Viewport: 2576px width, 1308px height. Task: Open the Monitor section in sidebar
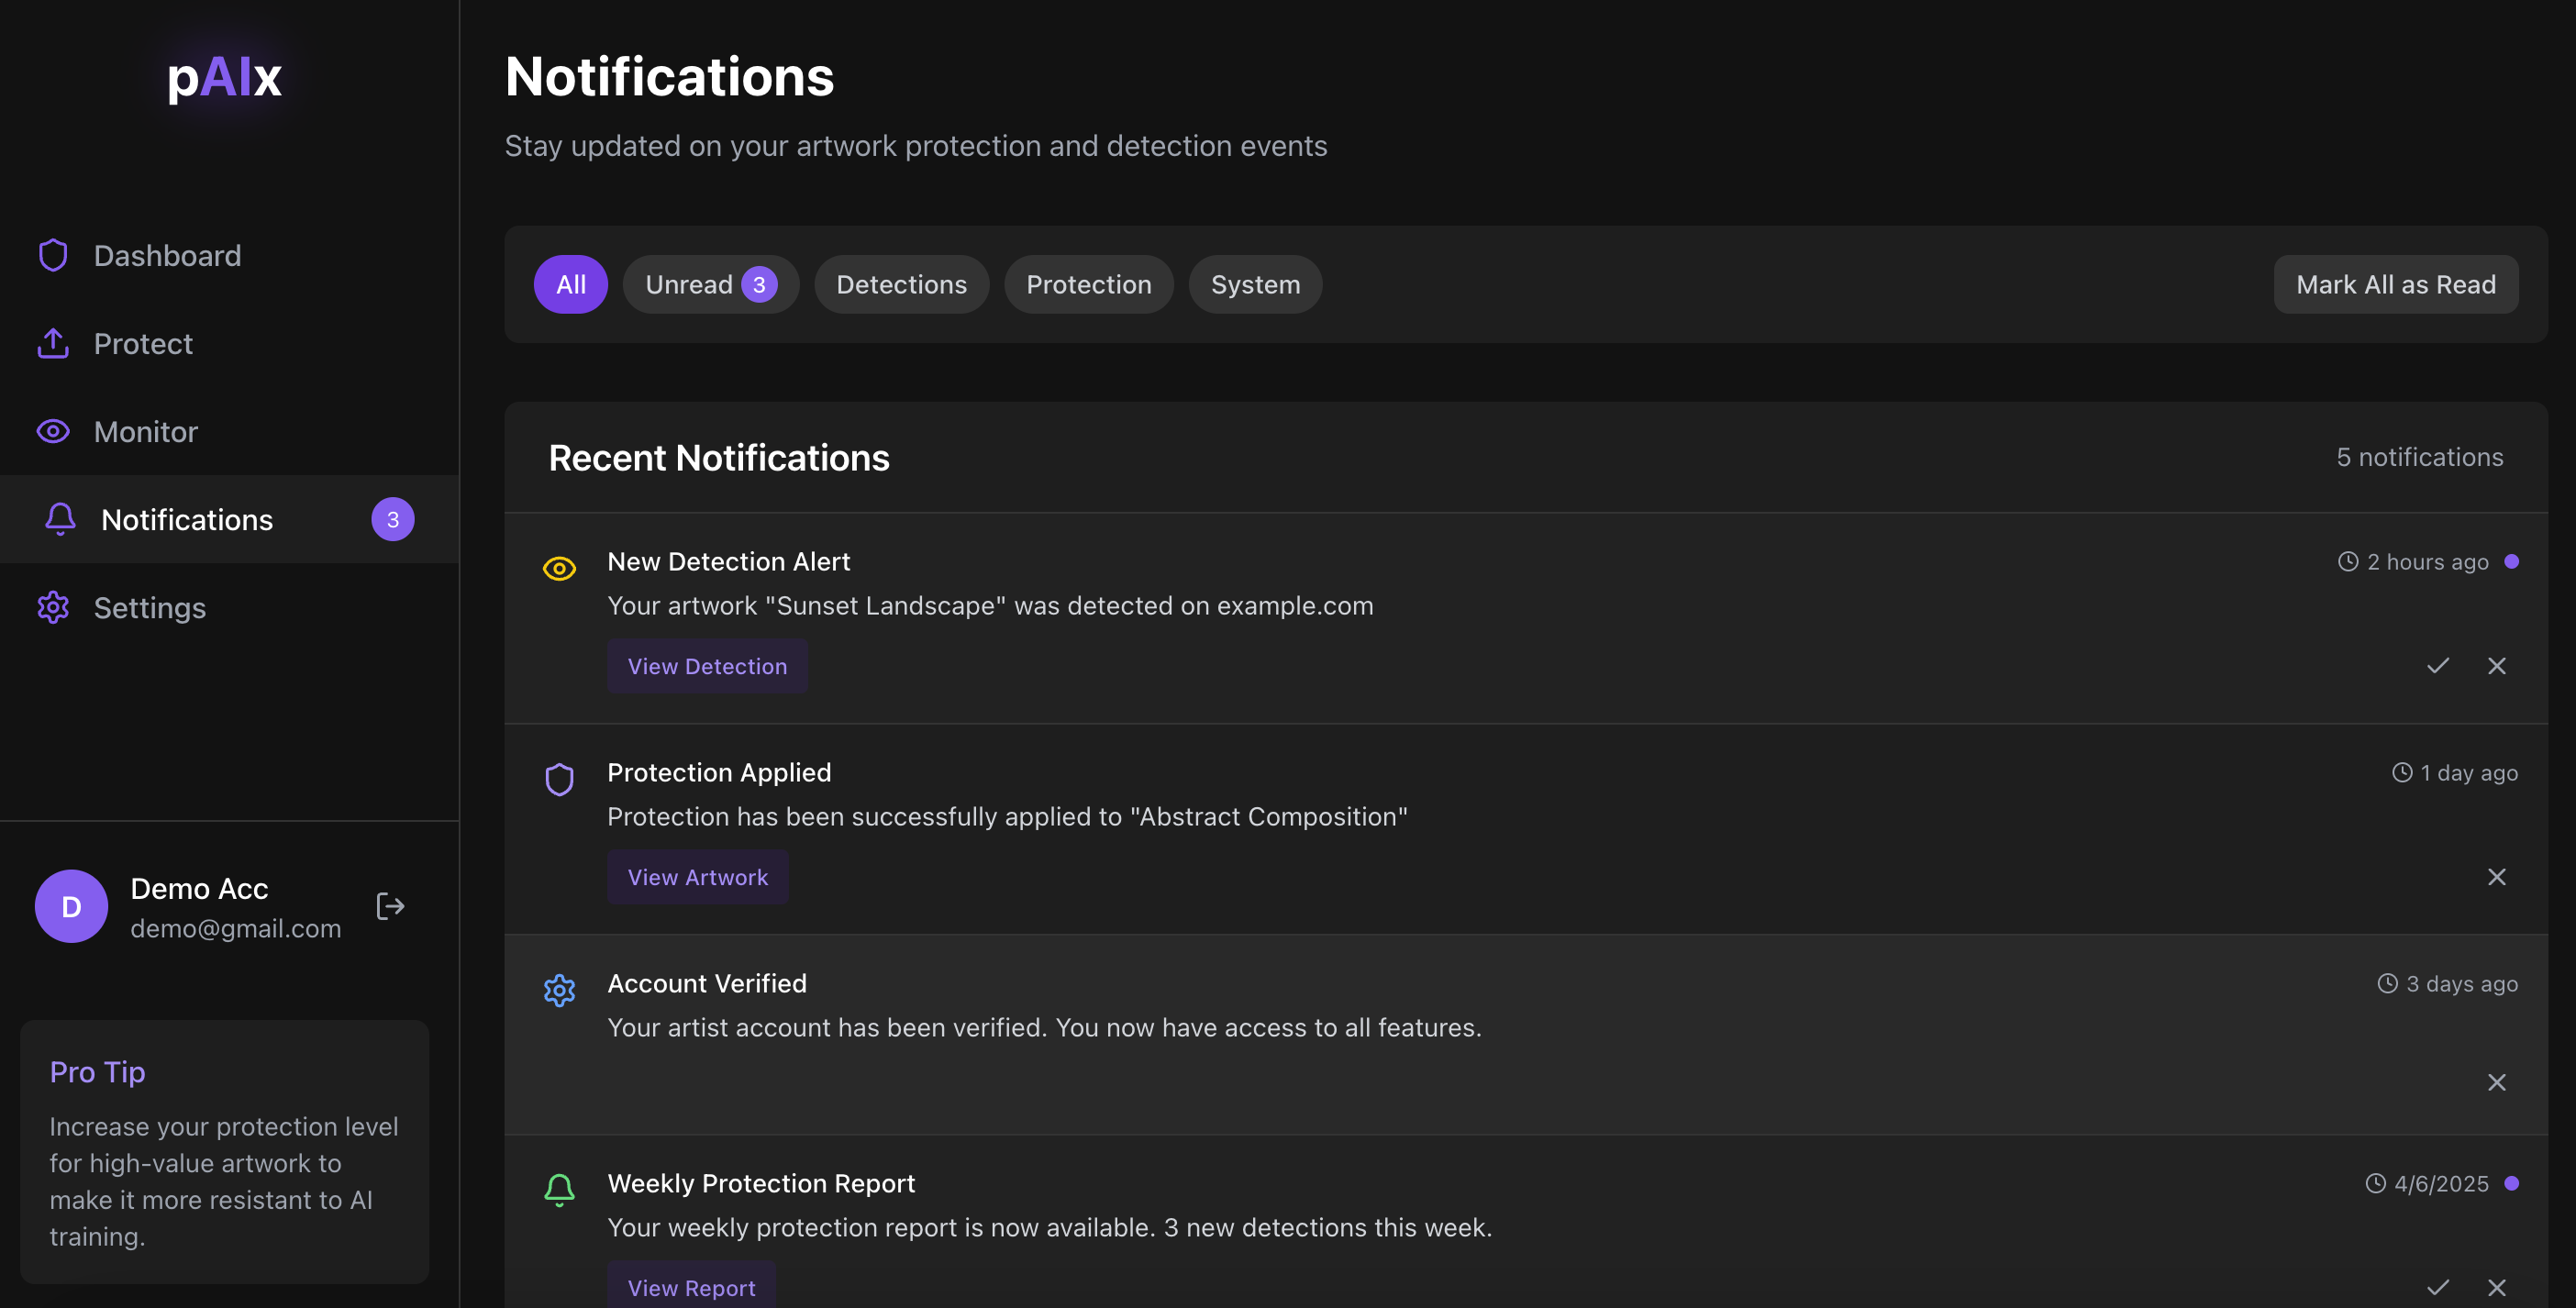click(146, 432)
